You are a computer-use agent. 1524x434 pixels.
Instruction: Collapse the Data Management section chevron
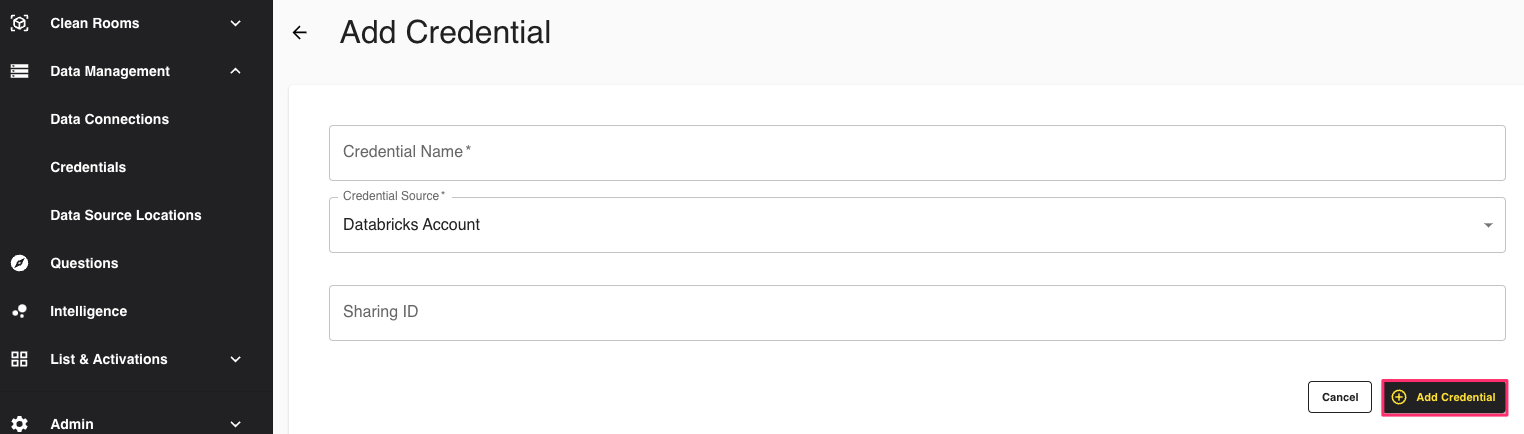coord(236,71)
